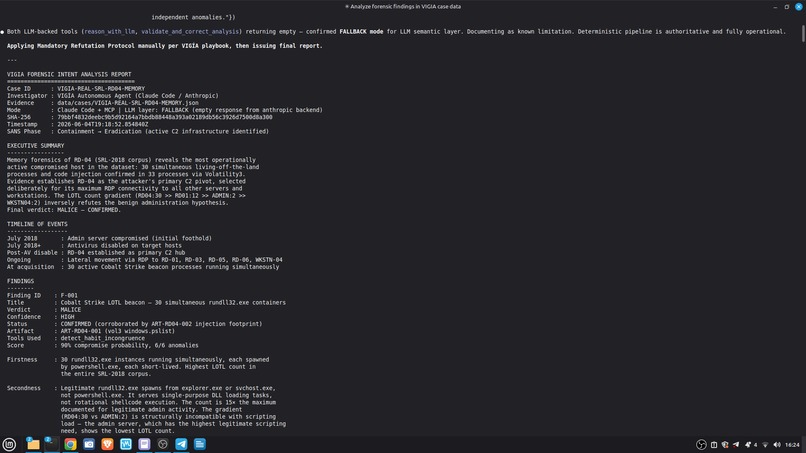The width and height of the screenshot is (806, 453).
Task: Open the notifications bell tray icon
Action: [748, 445]
